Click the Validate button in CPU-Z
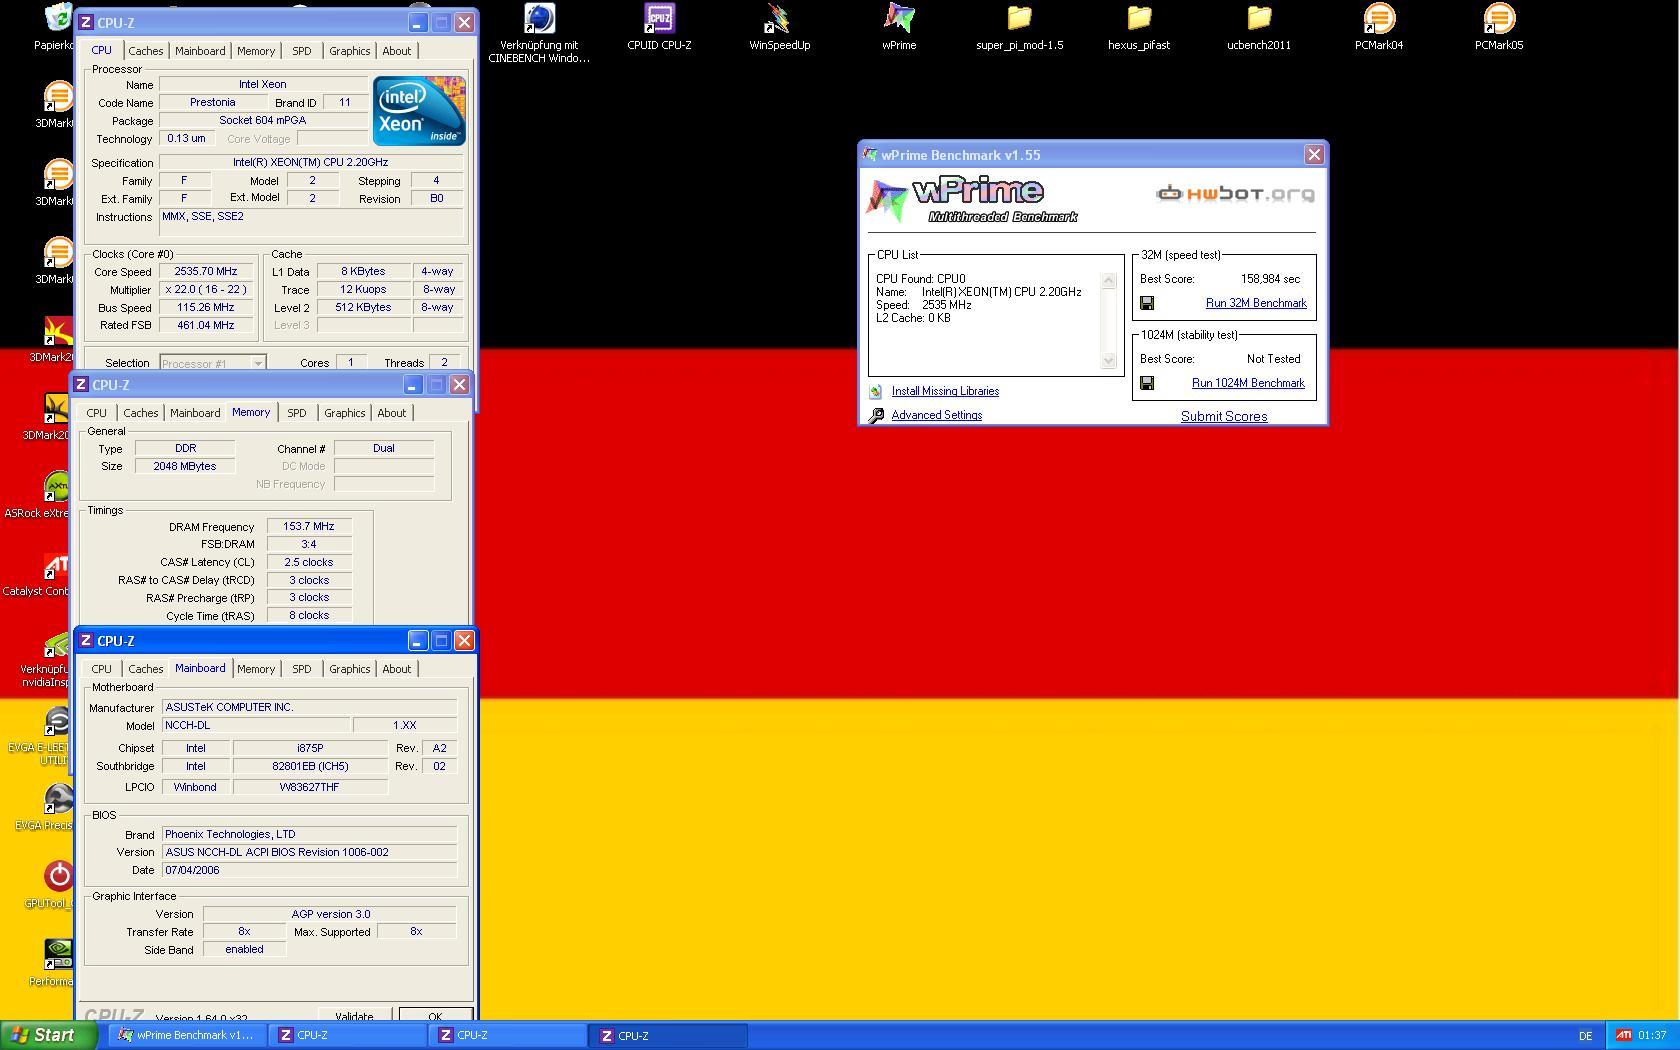The image size is (1680, 1050). click(354, 1015)
